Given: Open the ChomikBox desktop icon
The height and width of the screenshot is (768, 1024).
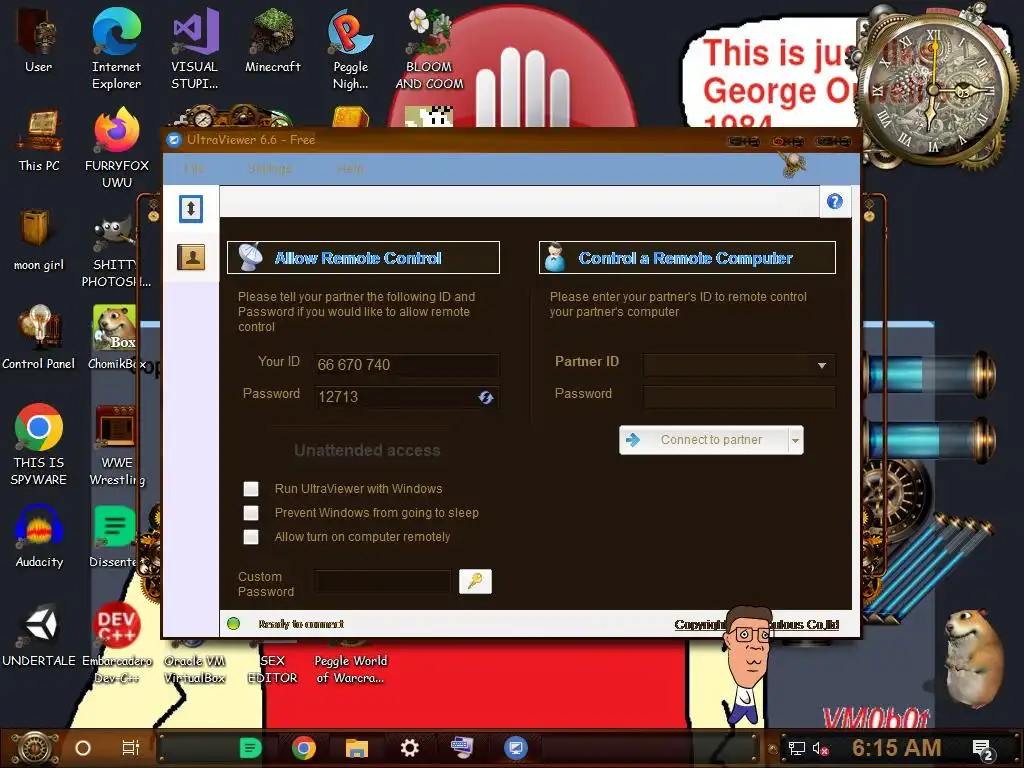Looking at the screenshot, I should (x=117, y=338).
